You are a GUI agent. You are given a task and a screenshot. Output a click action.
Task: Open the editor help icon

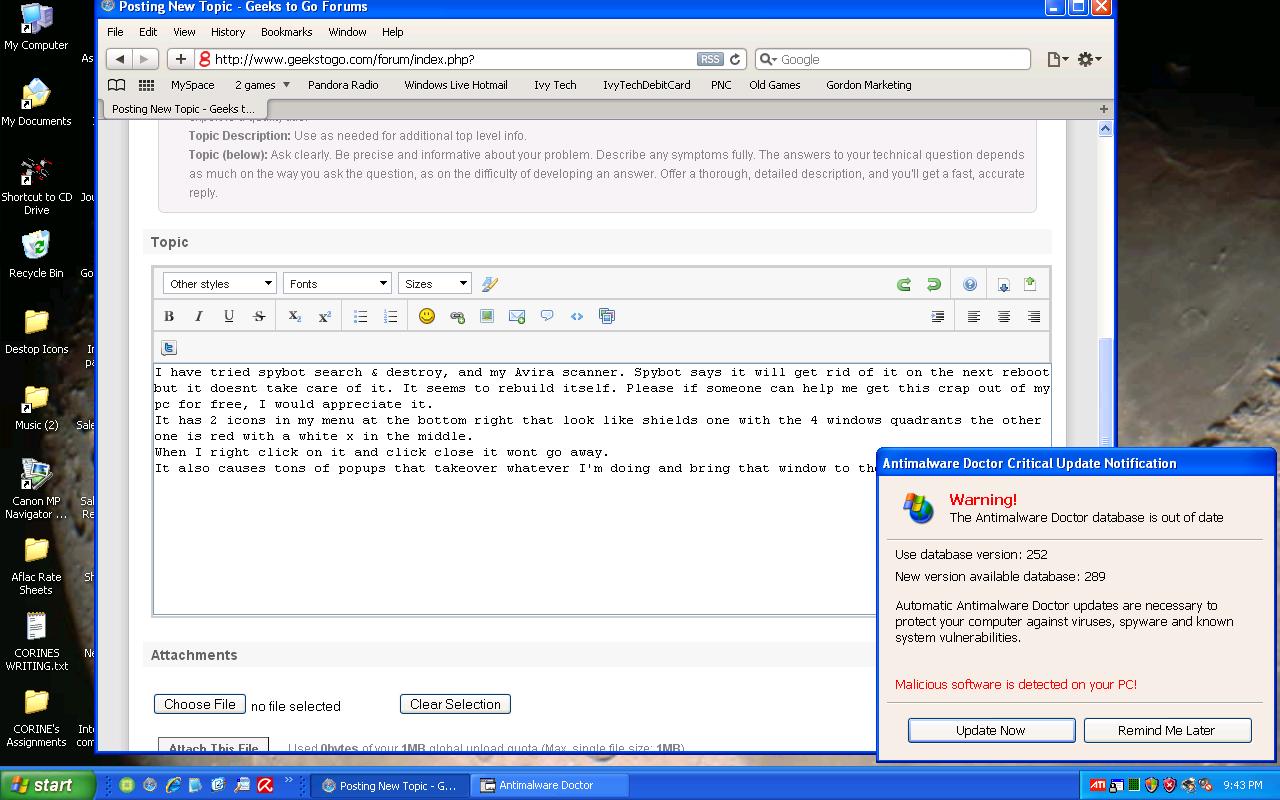pyautogui.click(x=970, y=284)
